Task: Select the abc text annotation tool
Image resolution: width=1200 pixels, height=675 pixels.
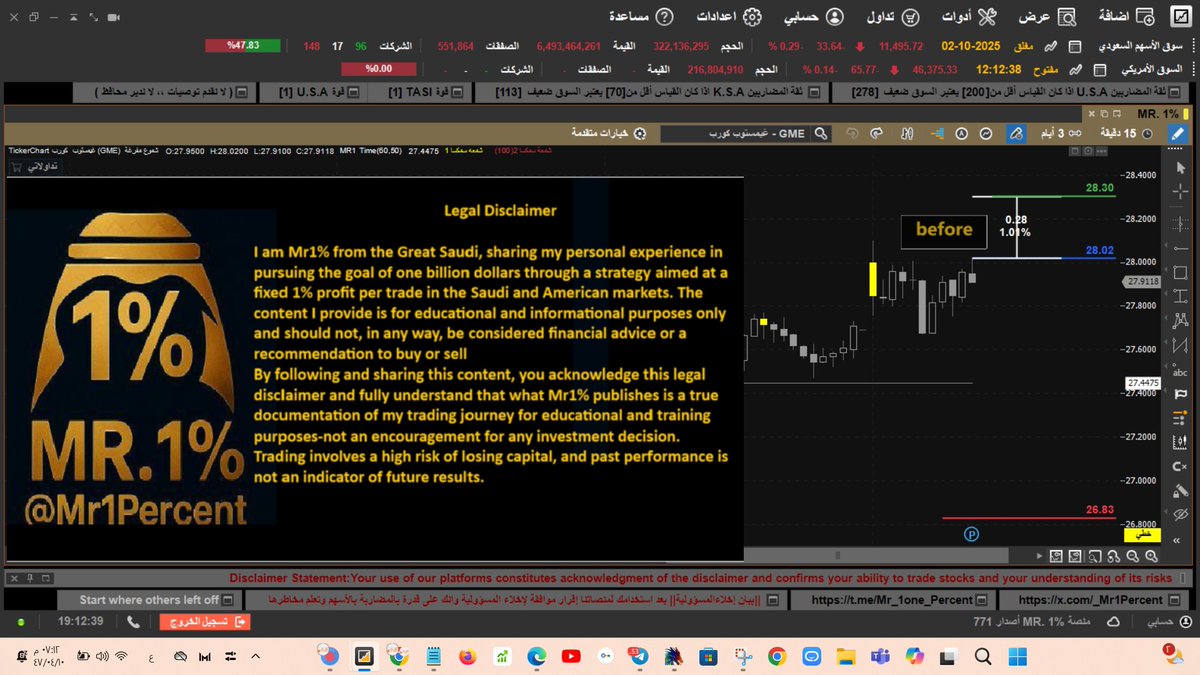Action: [1182, 372]
